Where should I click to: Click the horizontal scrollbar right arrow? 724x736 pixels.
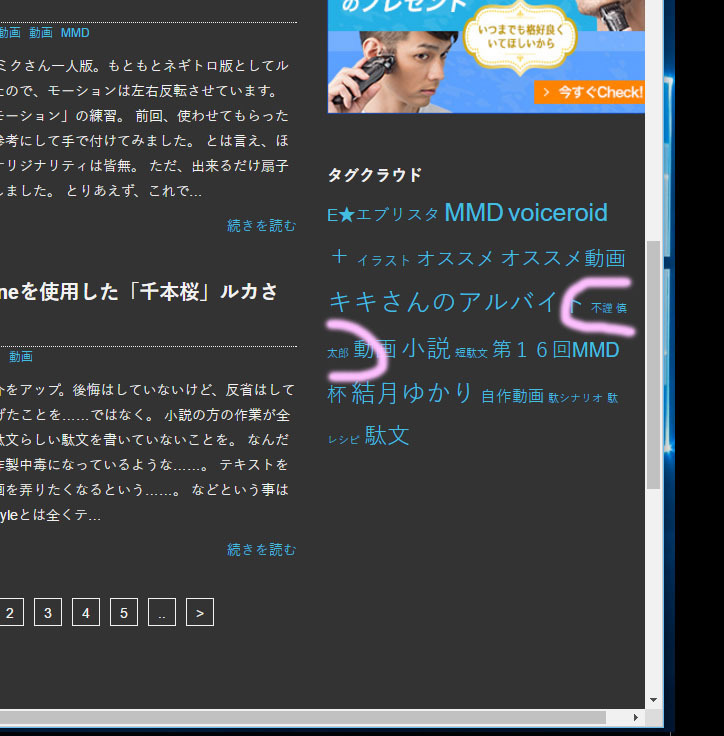pyautogui.click(x=636, y=717)
